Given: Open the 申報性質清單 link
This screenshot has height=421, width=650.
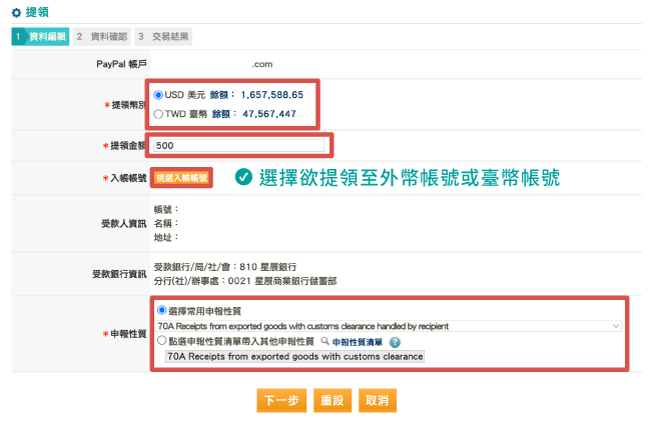Looking at the screenshot, I should 360,341.
